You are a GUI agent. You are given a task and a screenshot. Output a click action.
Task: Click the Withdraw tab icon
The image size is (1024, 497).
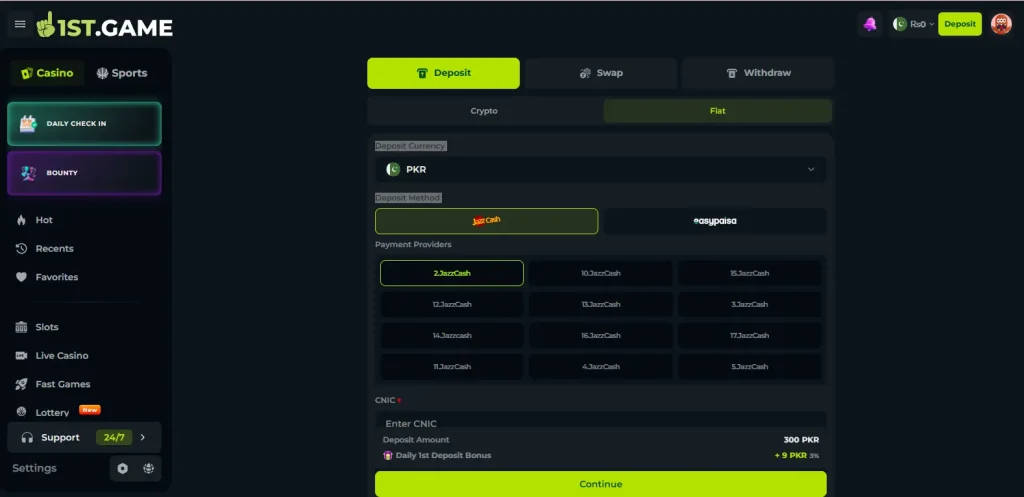click(732, 73)
